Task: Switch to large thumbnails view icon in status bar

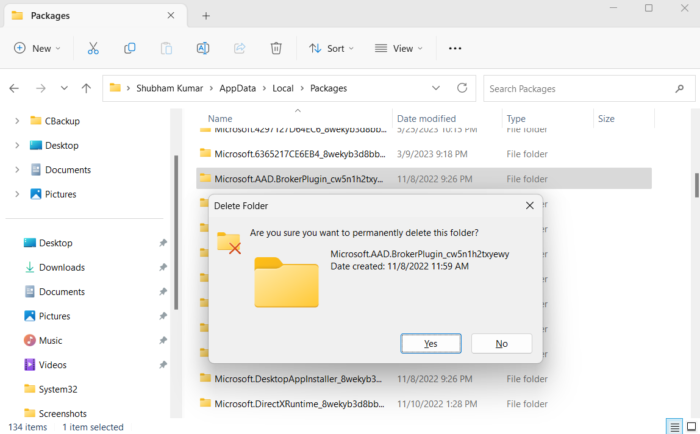Action: [x=691, y=426]
